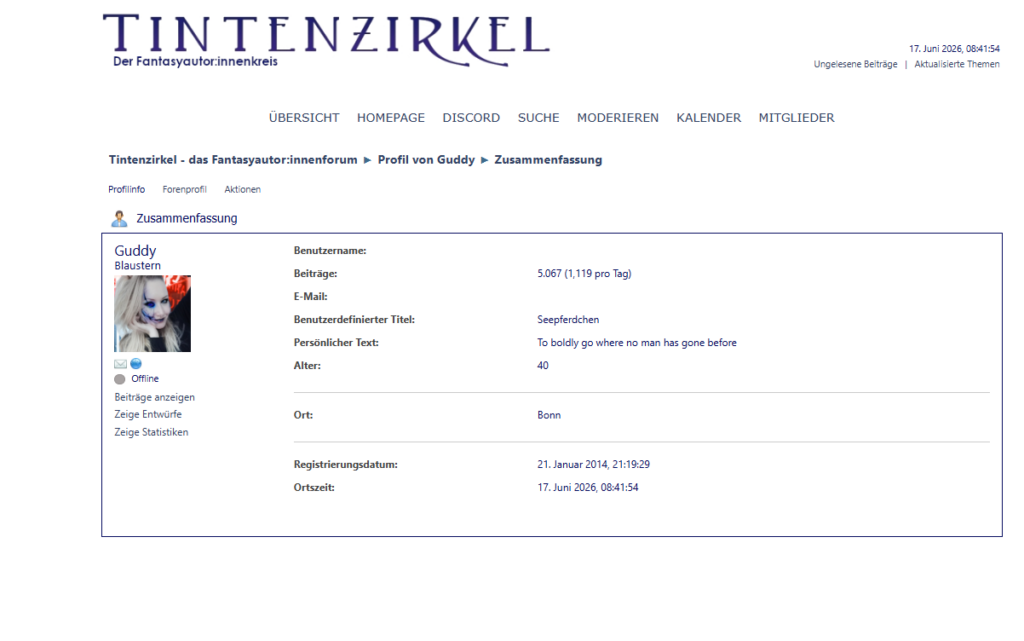Click the Blaustern rank text
The image size is (1024, 641).
pyautogui.click(x=137, y=266)
